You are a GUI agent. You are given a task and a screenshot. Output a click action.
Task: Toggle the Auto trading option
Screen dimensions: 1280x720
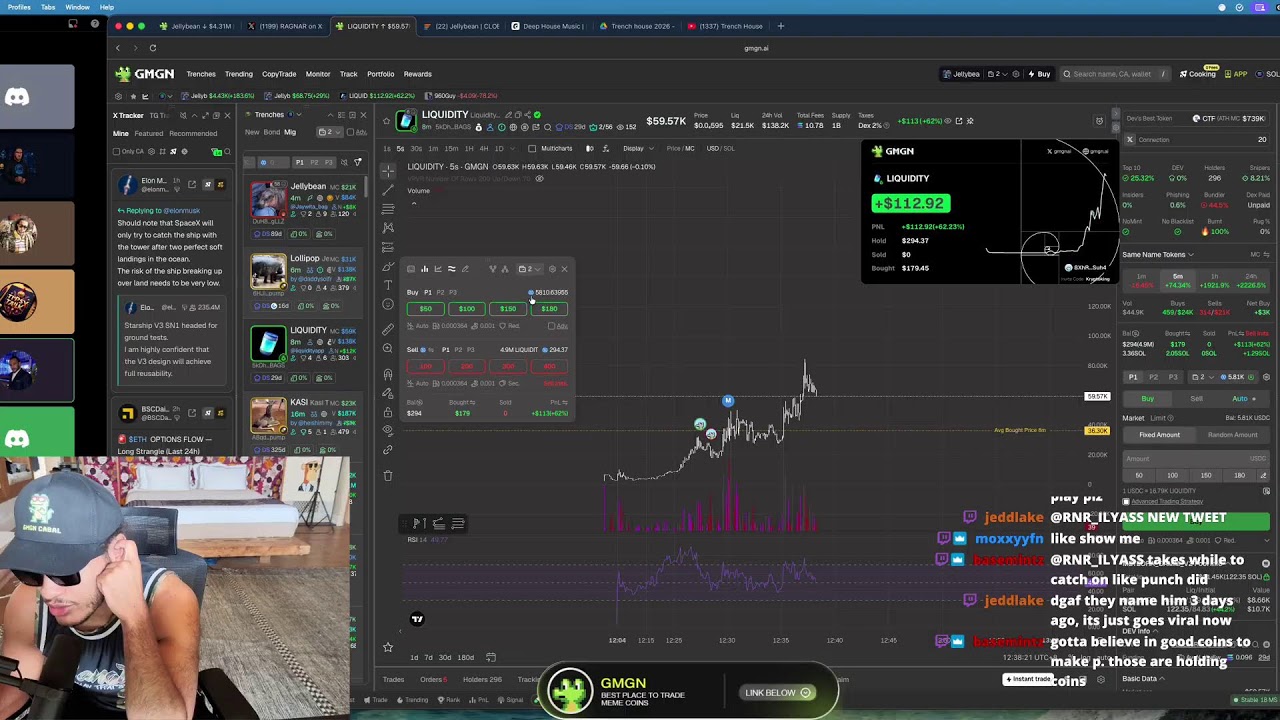coord(1245,399)
